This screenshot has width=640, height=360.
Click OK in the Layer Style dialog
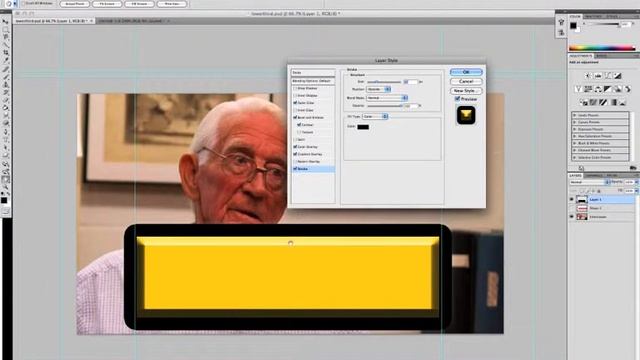click(466, 72)
